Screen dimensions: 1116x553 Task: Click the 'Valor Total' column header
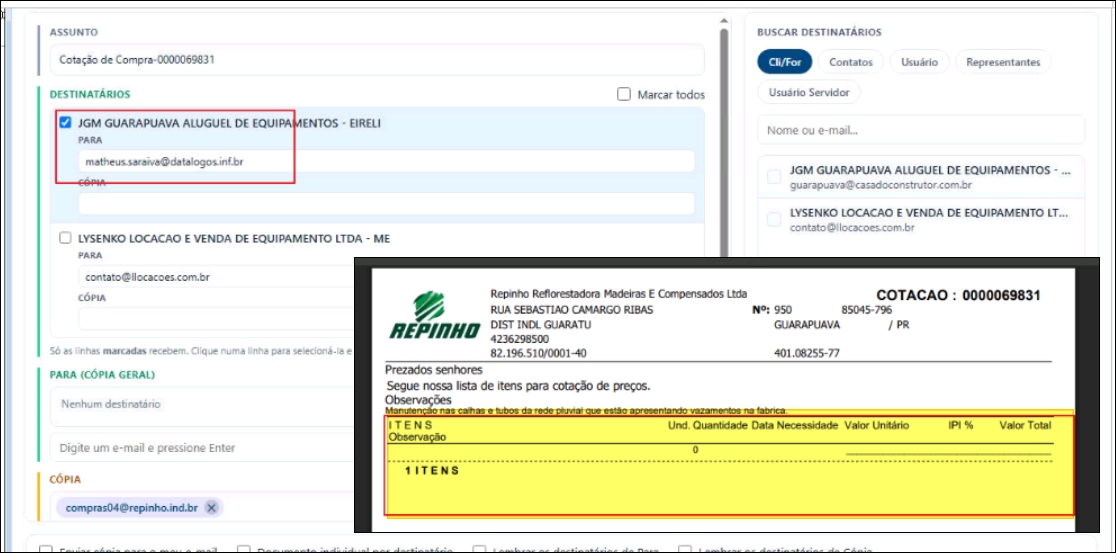pos(1025,426)
